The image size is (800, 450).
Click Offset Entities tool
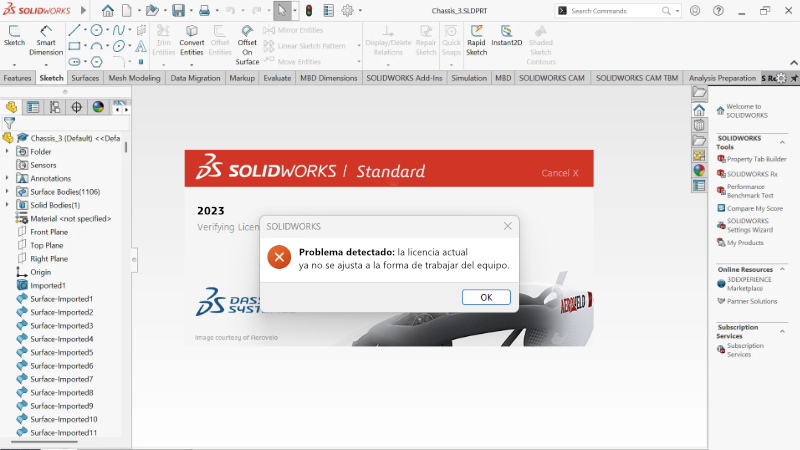tap(220, 40)
